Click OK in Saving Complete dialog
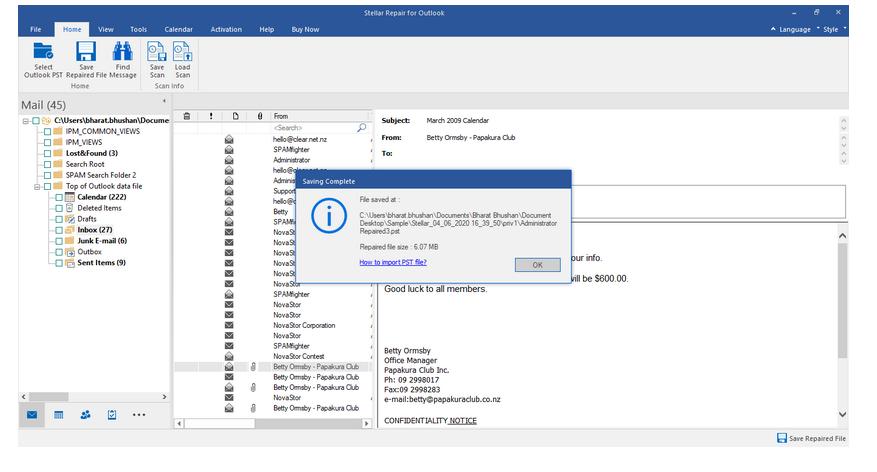 point(537,265)
